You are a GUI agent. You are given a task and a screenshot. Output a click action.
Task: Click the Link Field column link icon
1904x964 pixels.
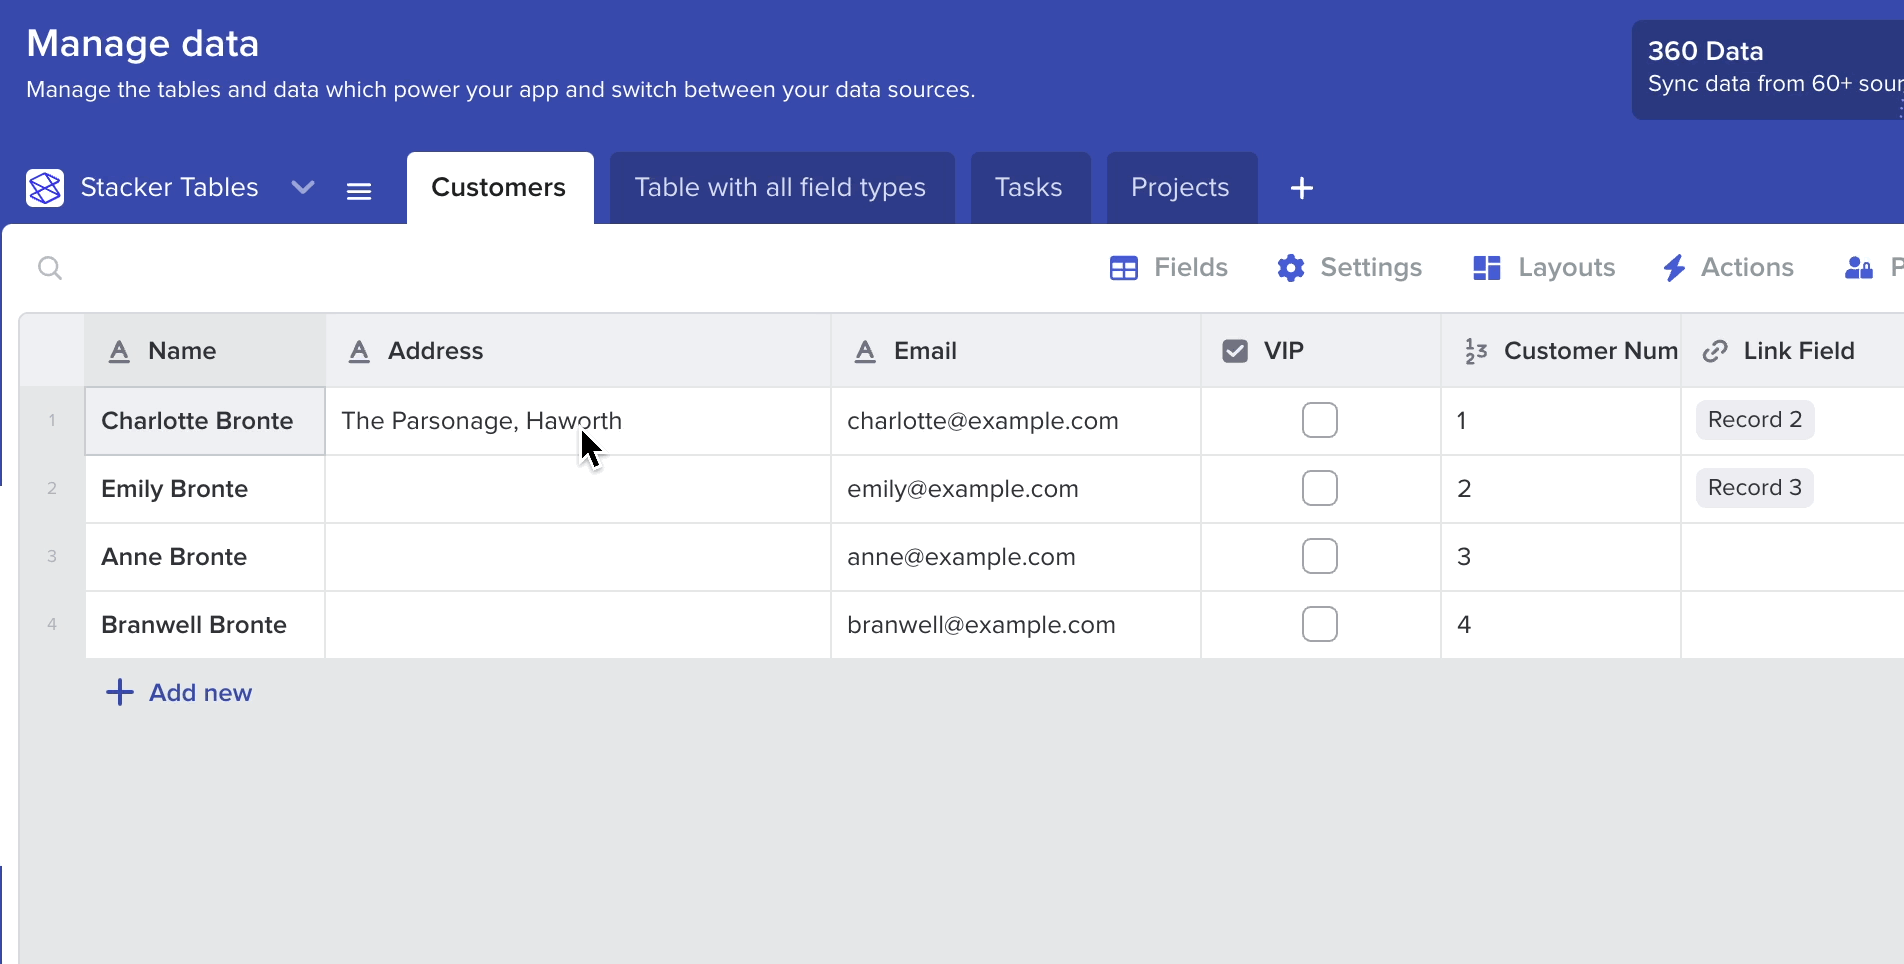click(1715, 351)
